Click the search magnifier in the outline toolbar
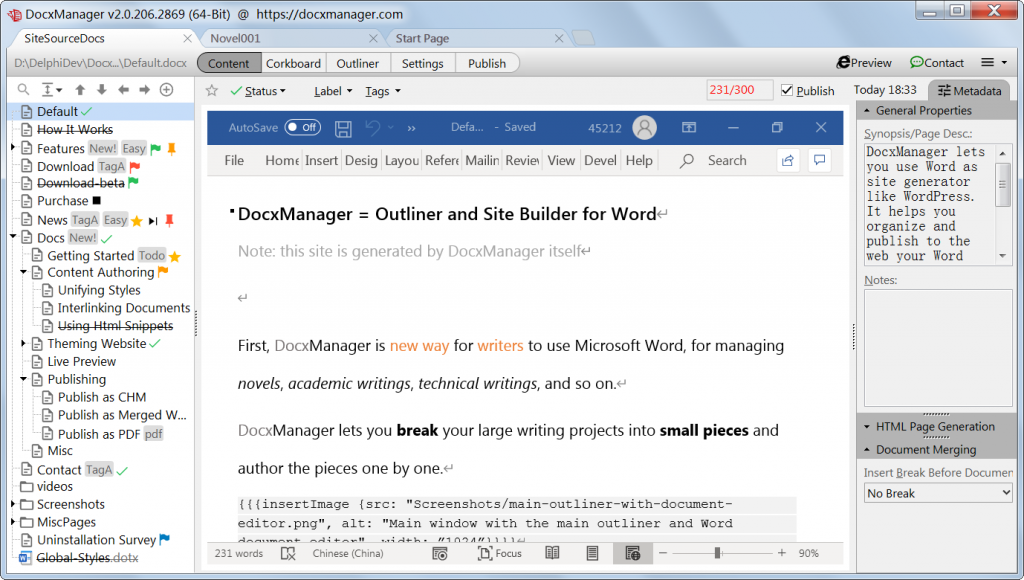The image size is (1024, 580). point(24,89)
